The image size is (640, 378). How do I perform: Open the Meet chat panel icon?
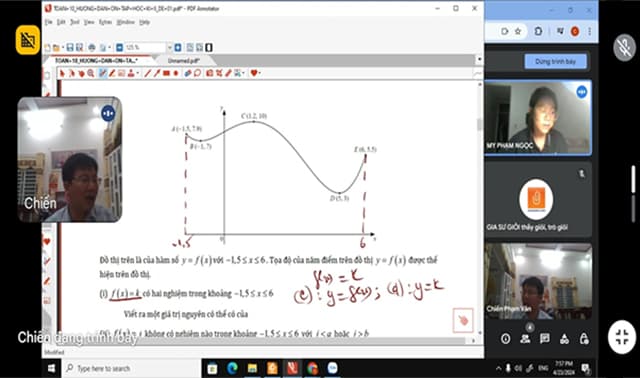click(544, 338)
